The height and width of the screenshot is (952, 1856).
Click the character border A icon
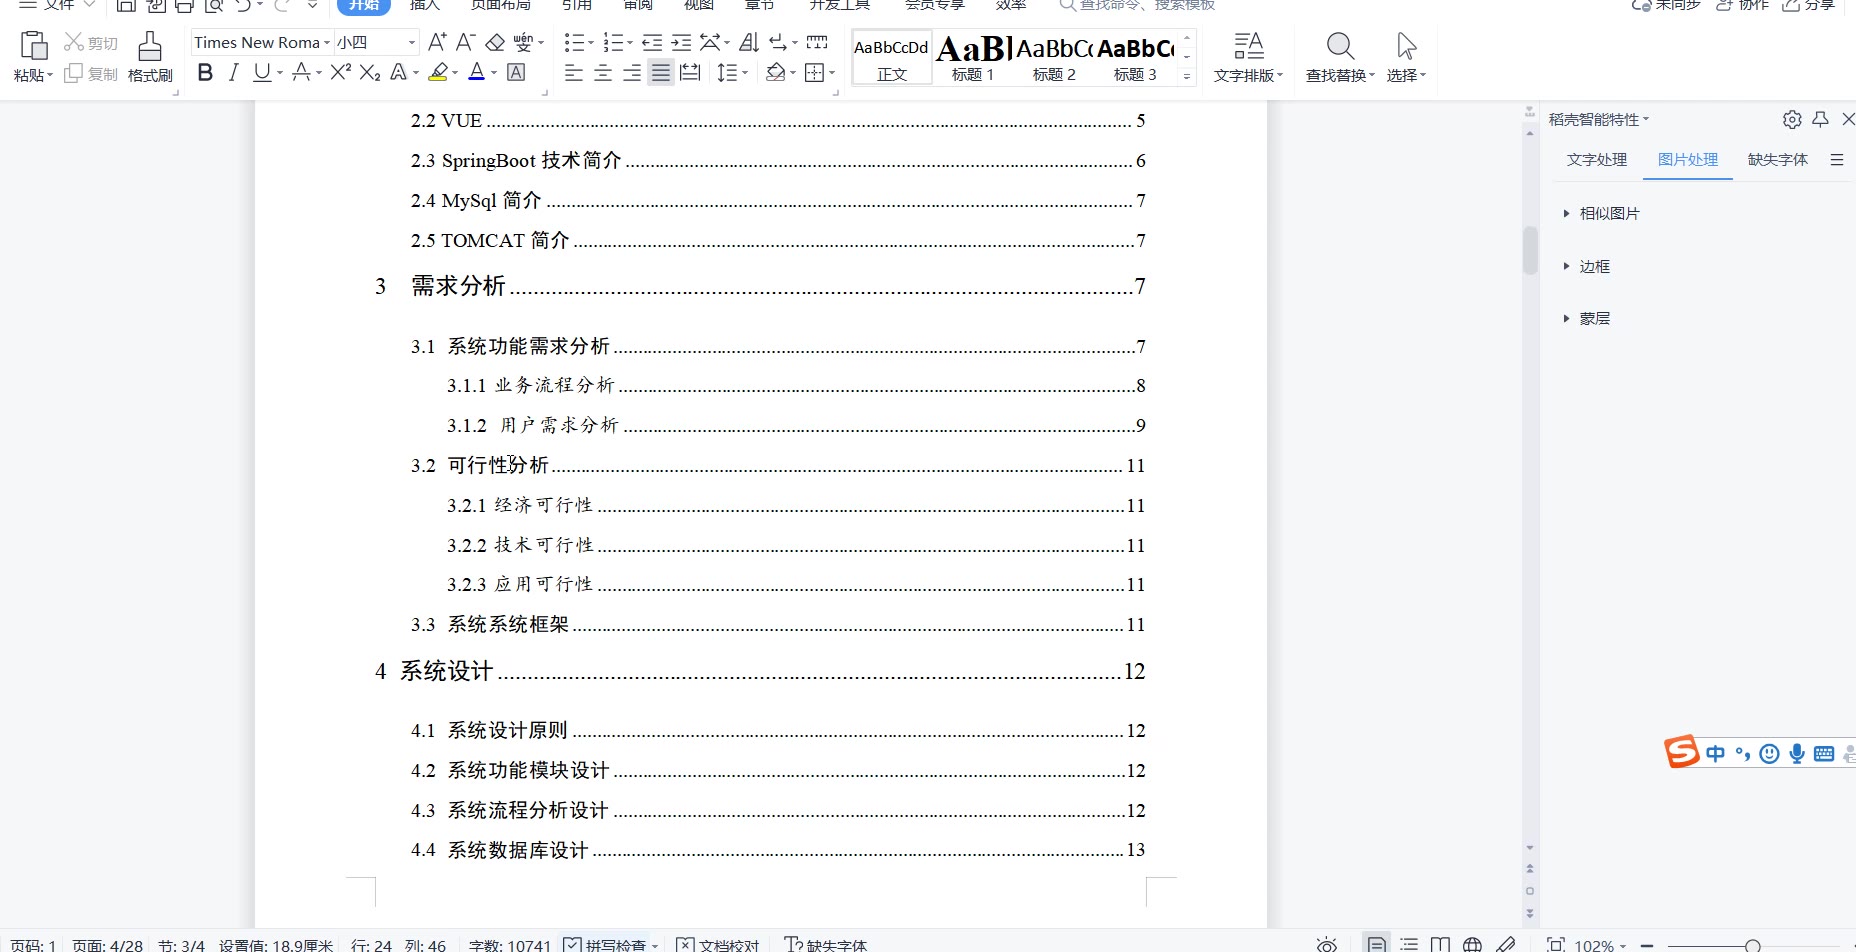tap(516, 72)
